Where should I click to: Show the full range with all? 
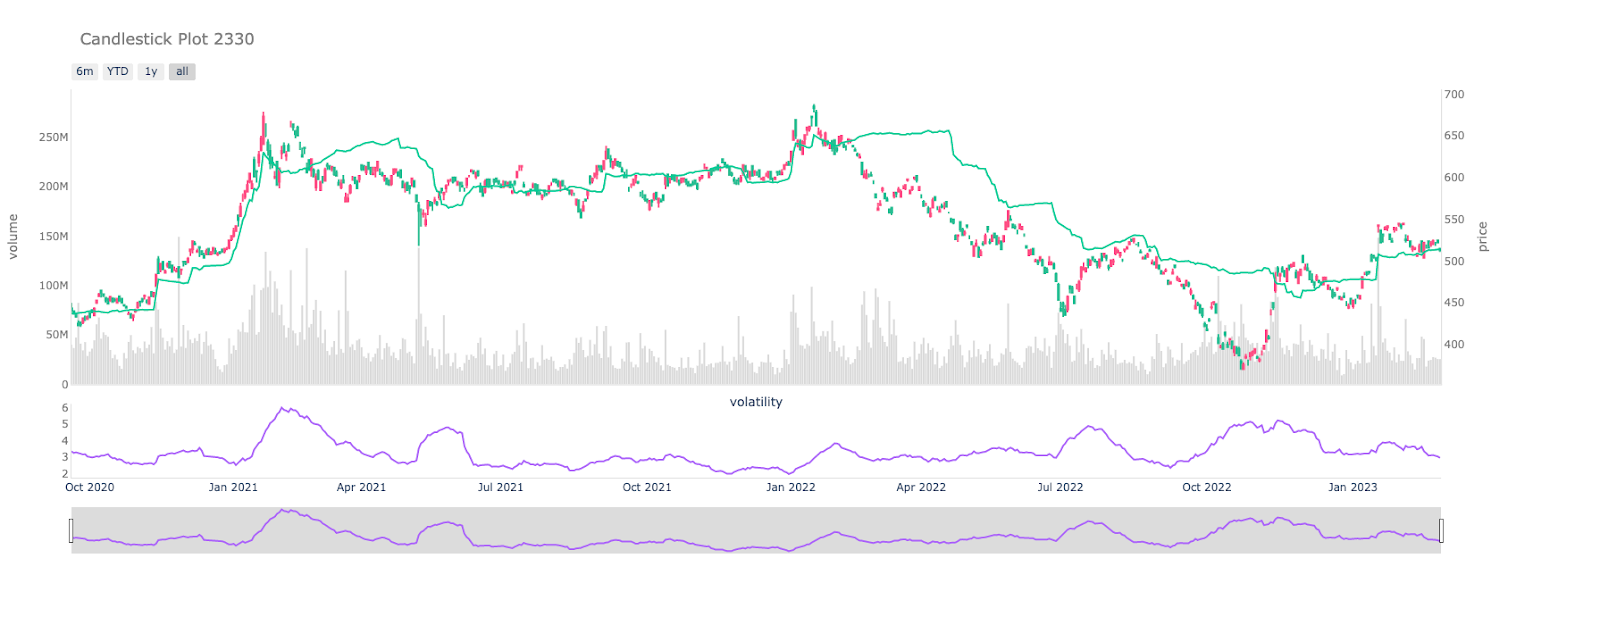(182, 72)
